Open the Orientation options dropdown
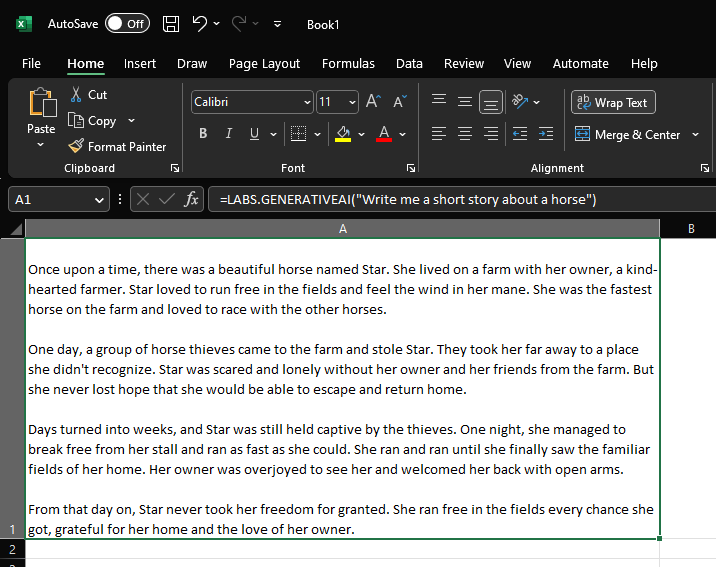 [537, 102]
